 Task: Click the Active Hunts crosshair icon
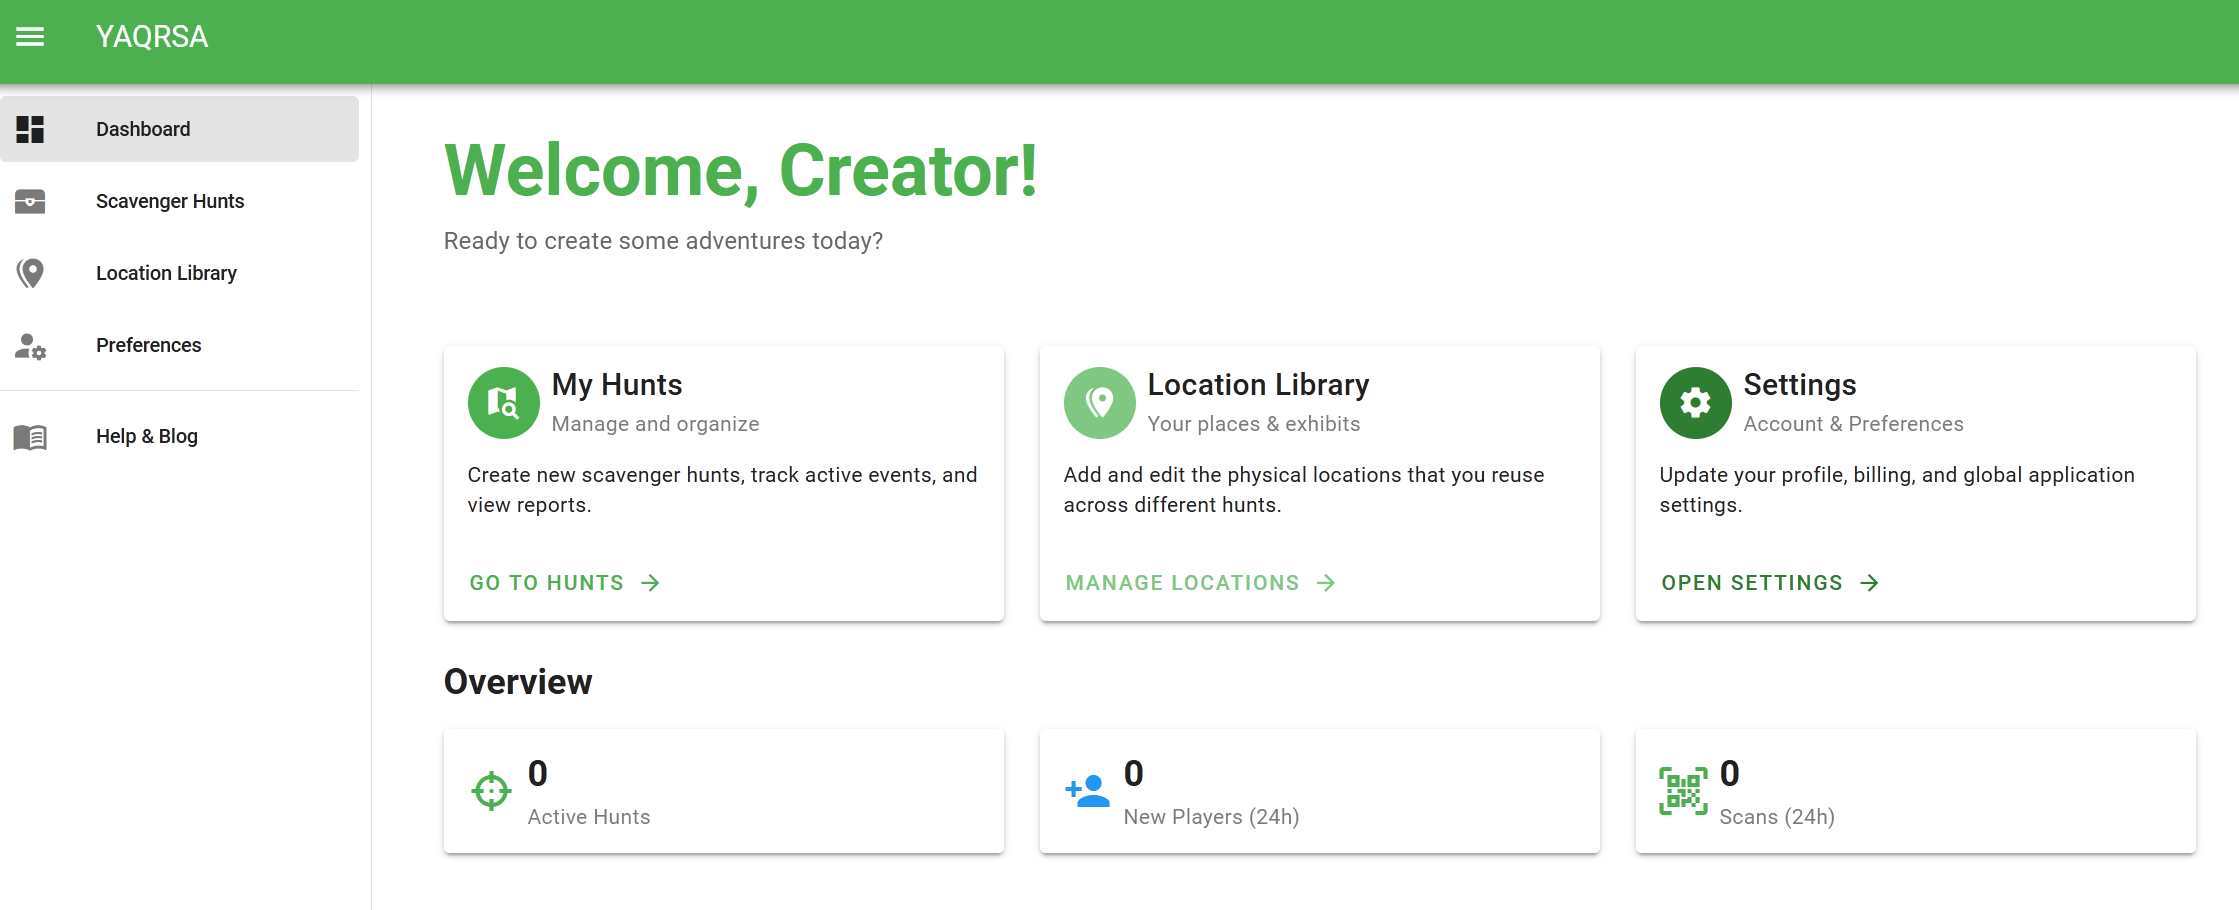491,791
